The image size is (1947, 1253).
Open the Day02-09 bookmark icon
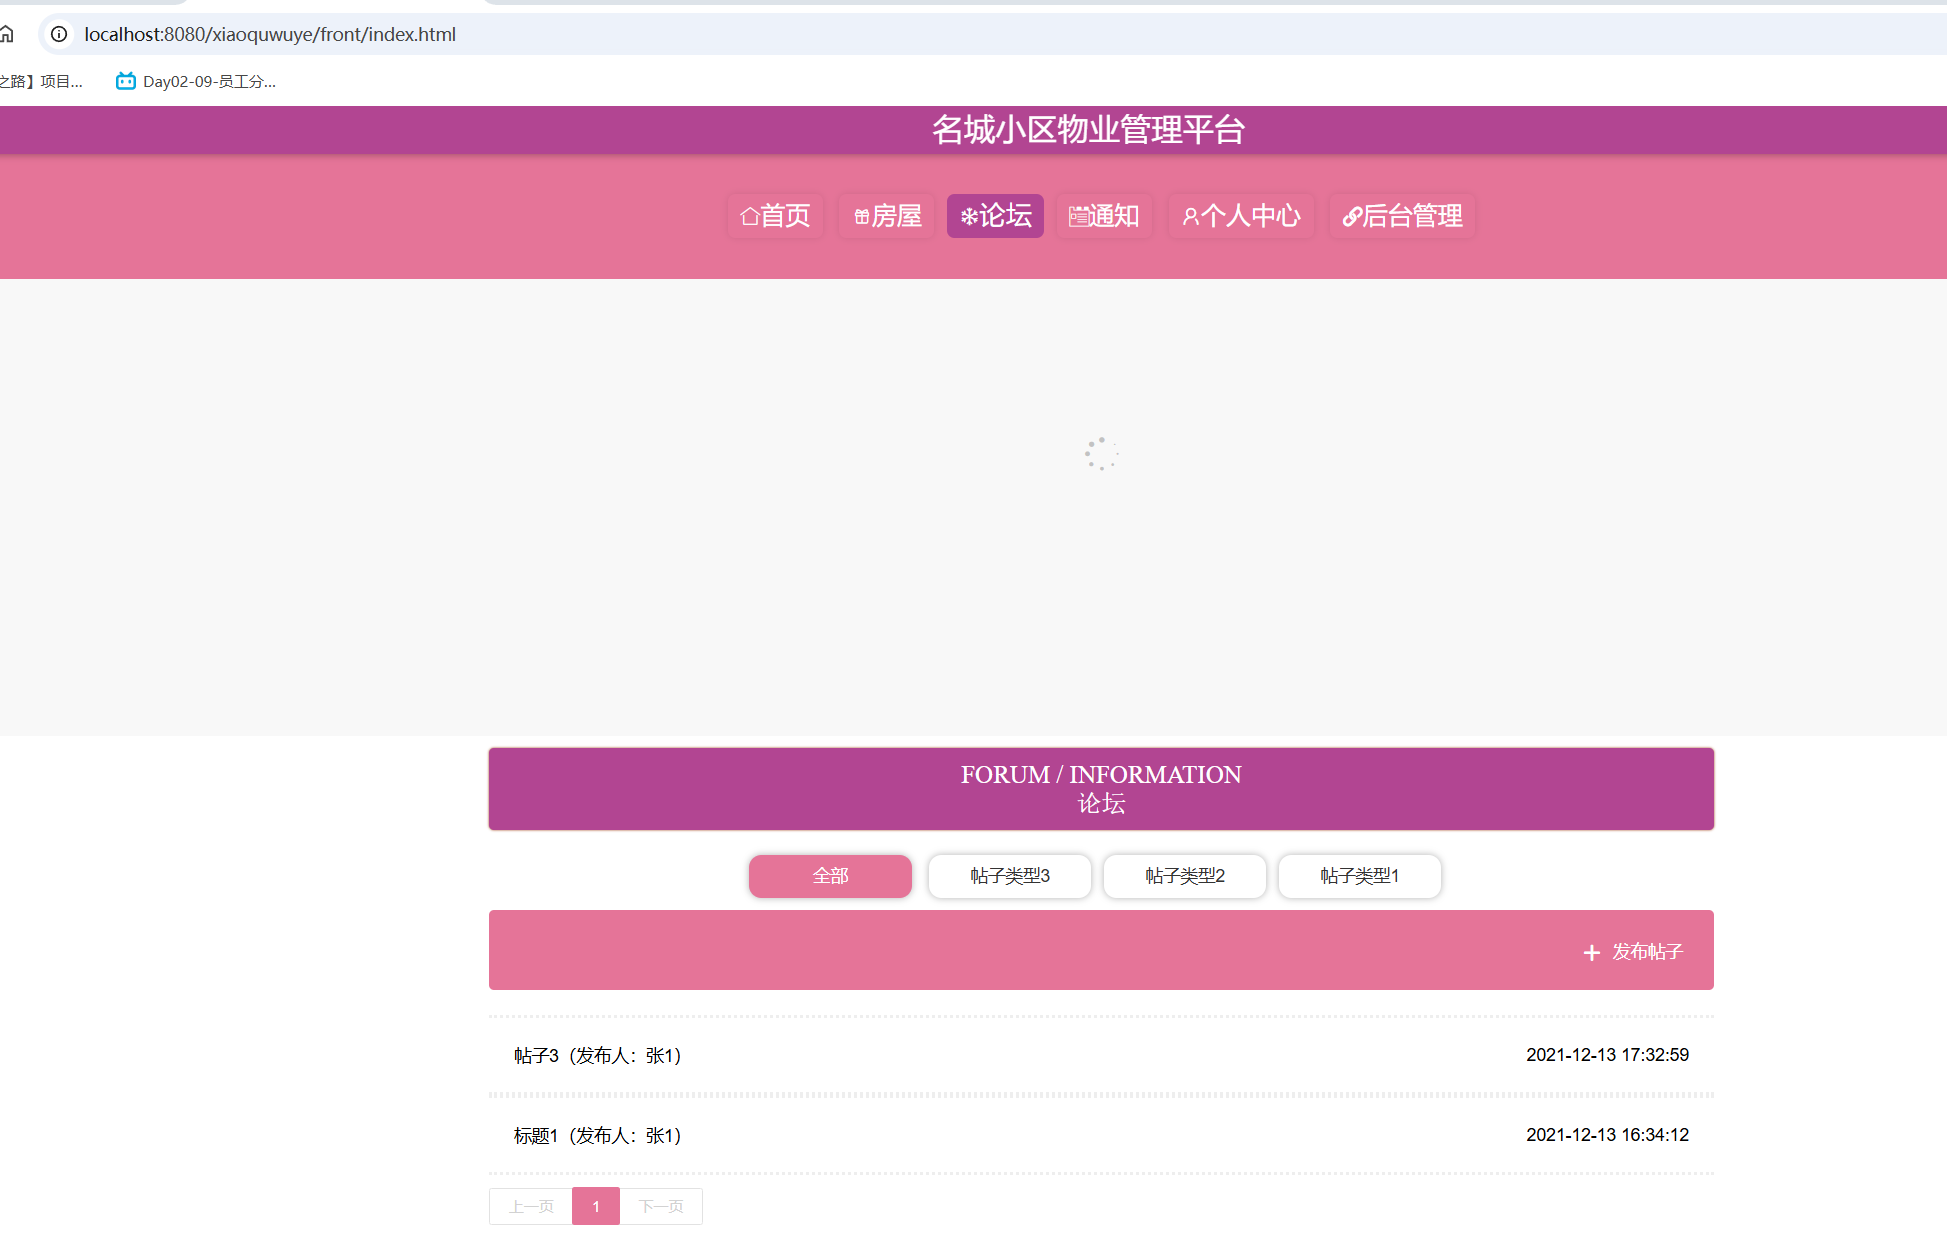(x=126, y=81)
